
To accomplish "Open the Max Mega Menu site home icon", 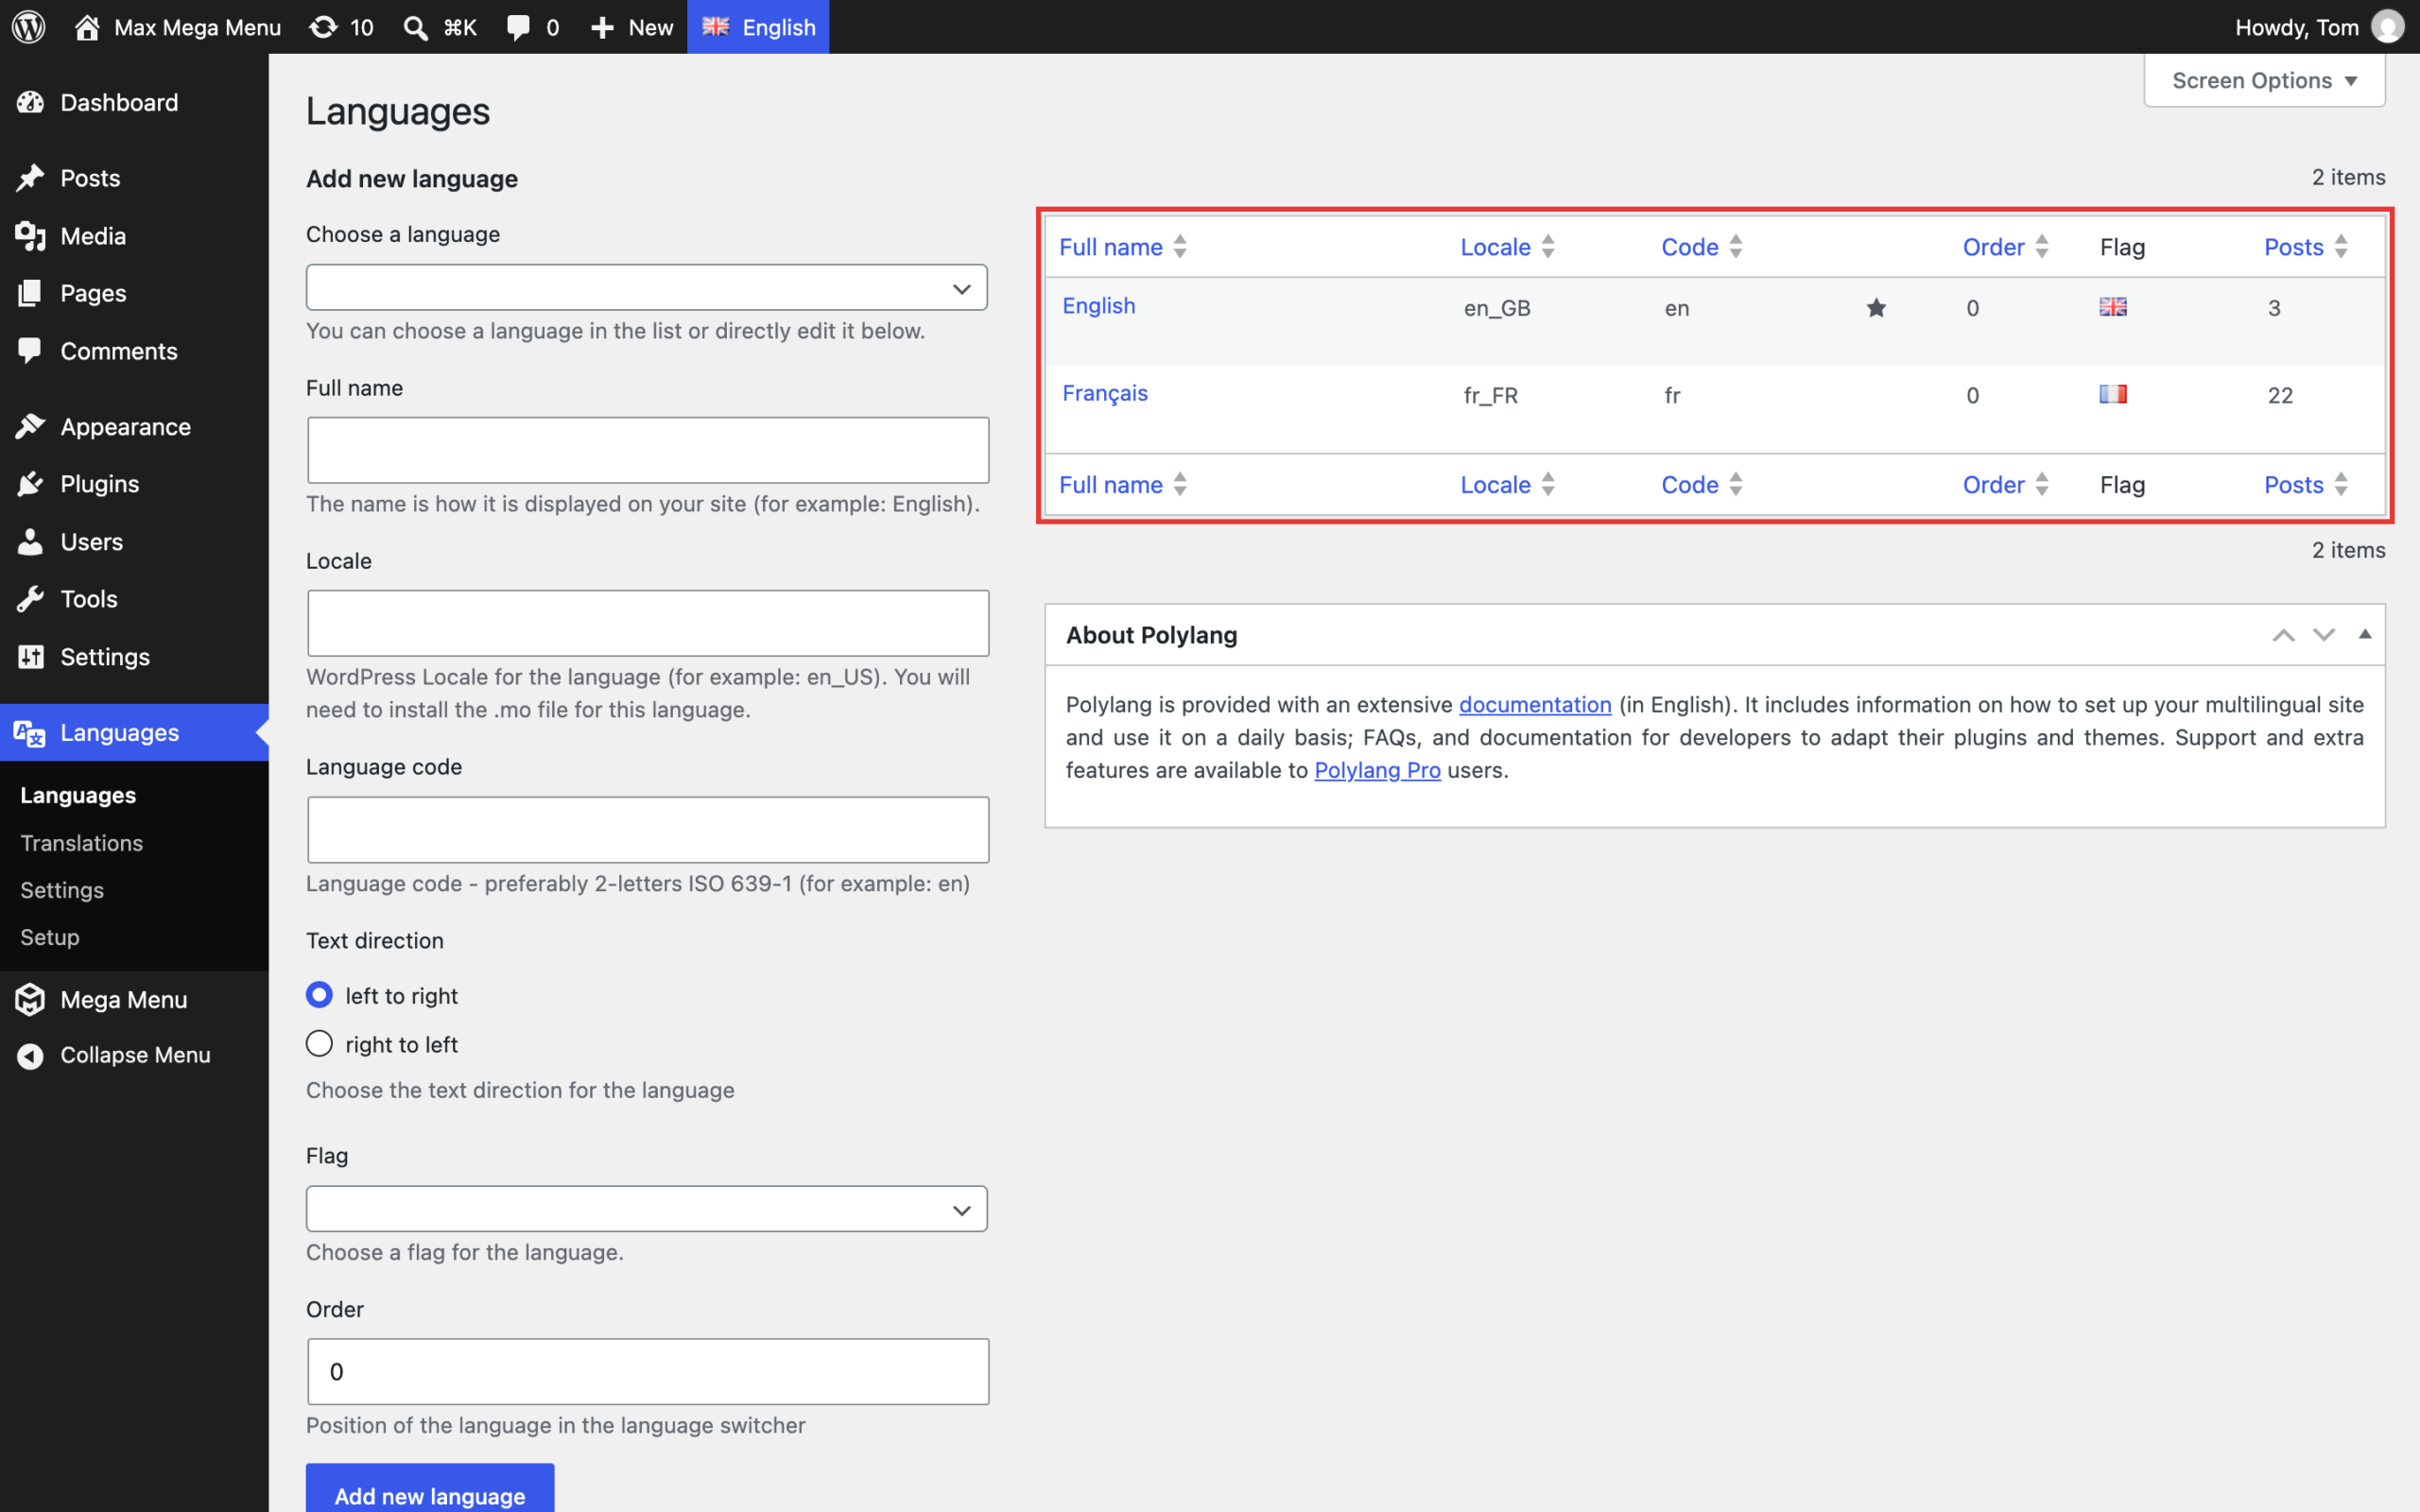I will [x=87, y=27].
